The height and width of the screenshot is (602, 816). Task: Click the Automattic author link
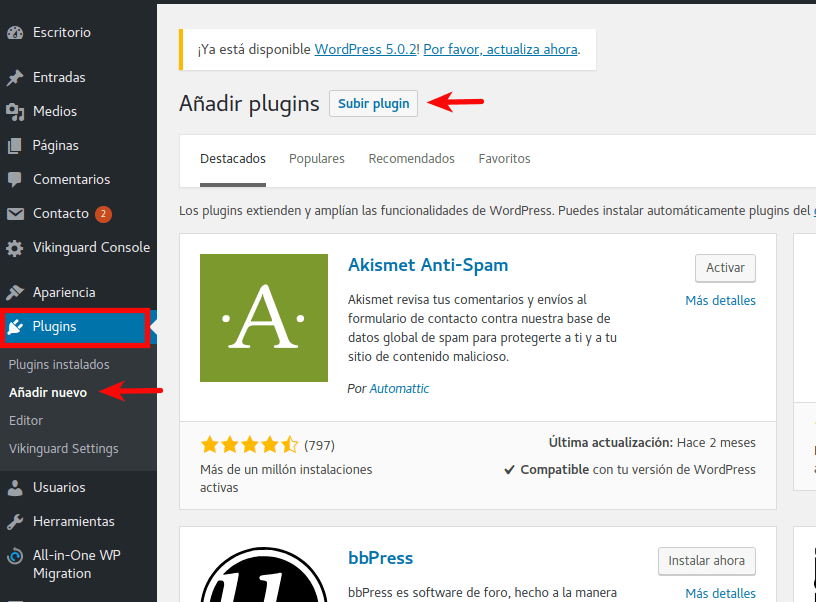pyautogui.click(x=399, y=389)
